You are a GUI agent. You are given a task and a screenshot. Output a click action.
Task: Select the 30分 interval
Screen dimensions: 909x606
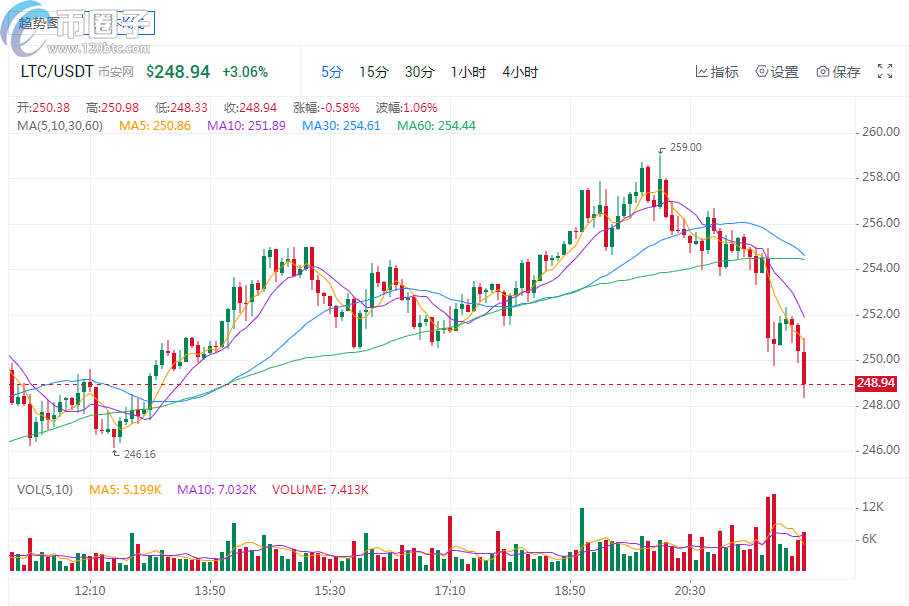(x=420, y=72)
